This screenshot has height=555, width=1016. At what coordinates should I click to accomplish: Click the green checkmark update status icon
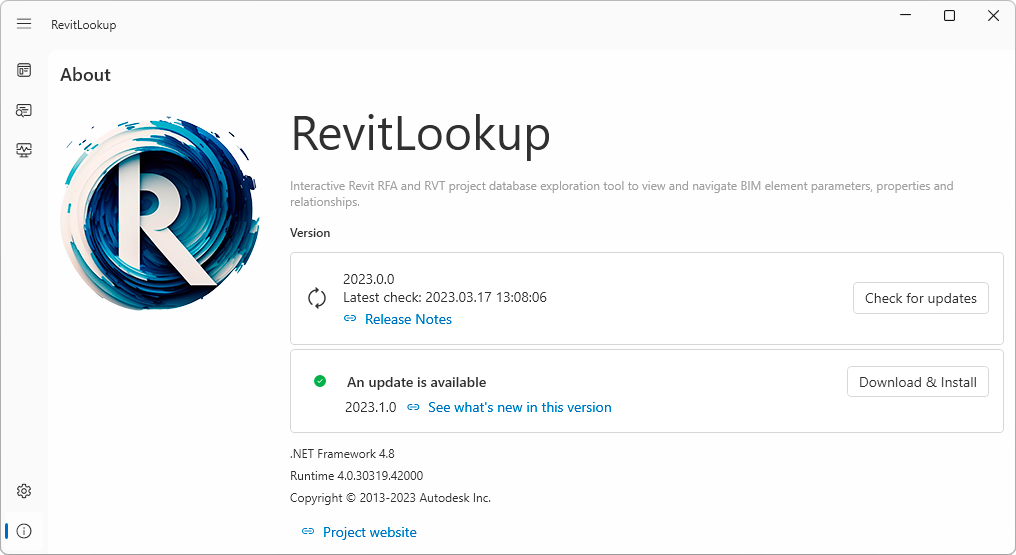pos(320,381)
